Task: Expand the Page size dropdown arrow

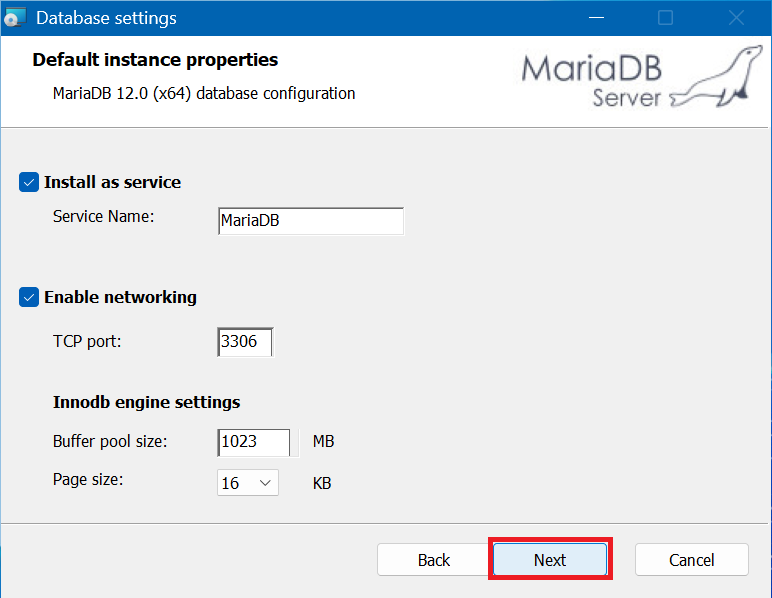Action: [x=265, y=483]
